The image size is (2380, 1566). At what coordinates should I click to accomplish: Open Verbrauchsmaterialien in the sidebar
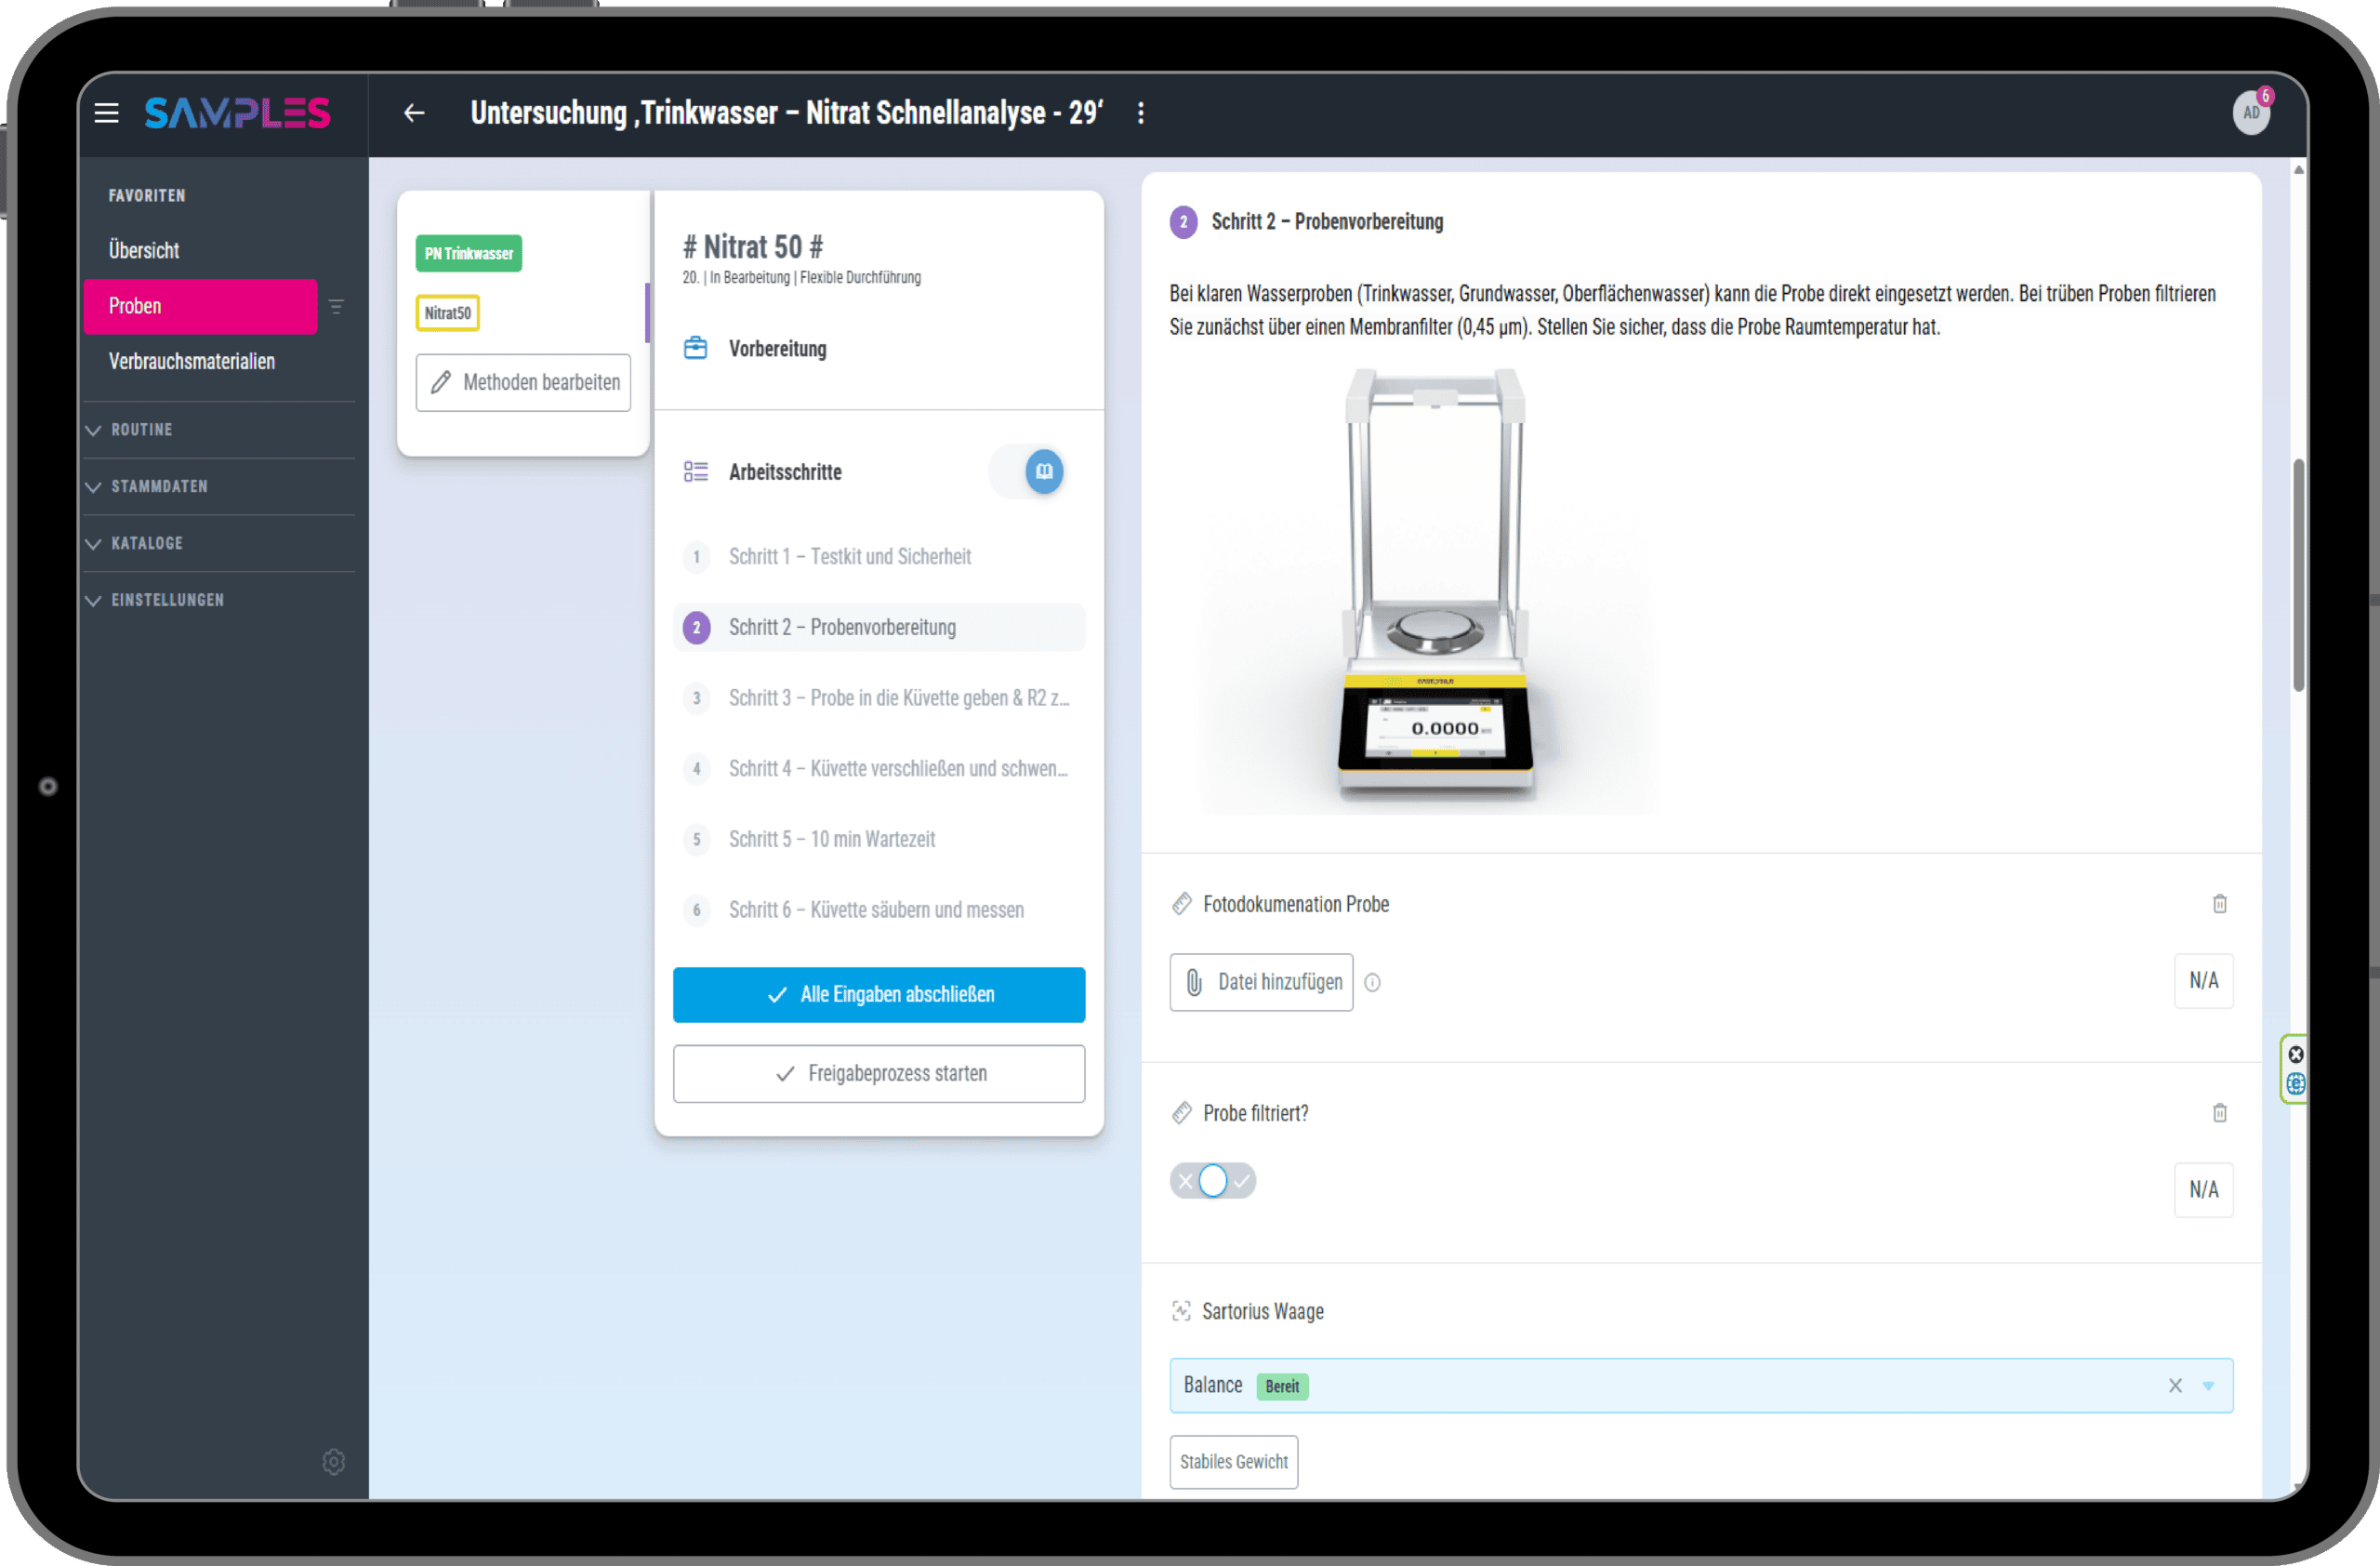[x=192, y=362]
